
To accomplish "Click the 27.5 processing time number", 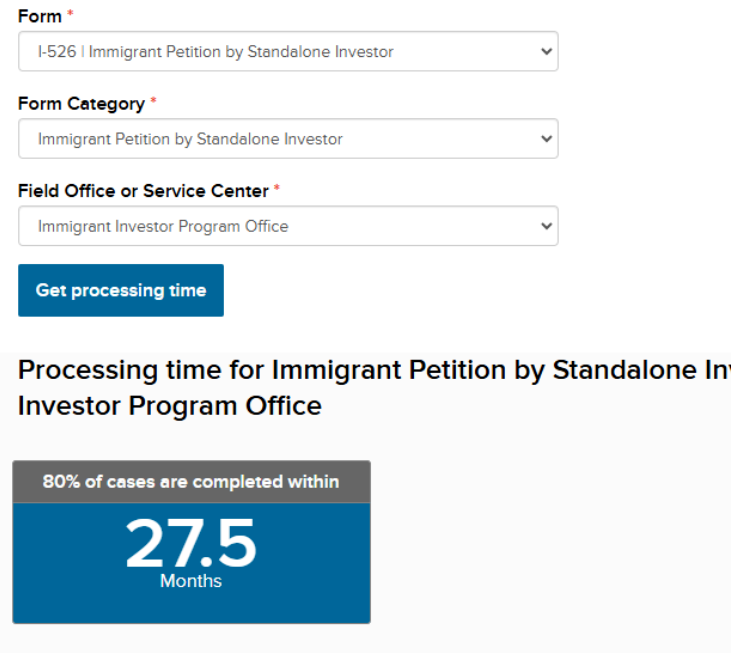I will tap(191, 543).
